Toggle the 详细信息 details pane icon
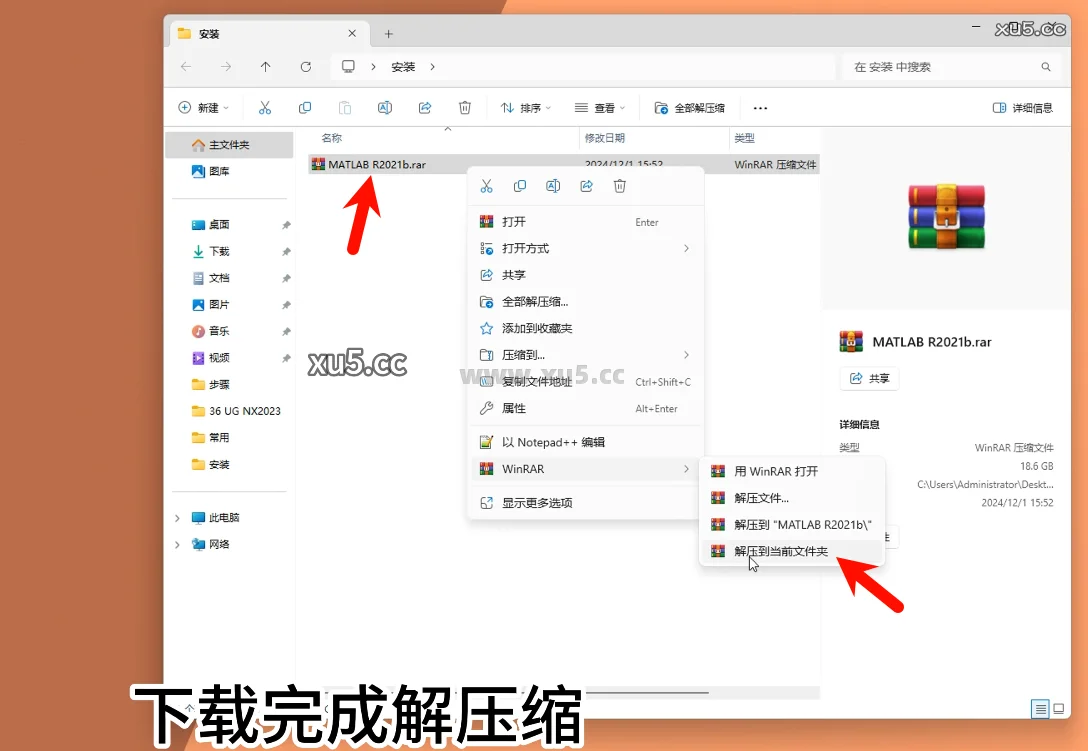The image size is (1088, 751). (1022, 107)
